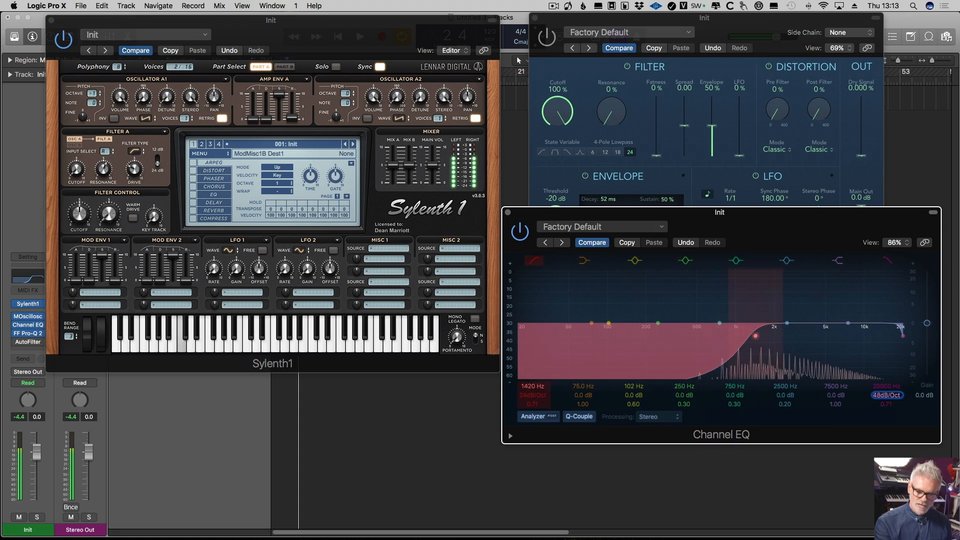Toggle the high cut band in Channel EQ
This screenshot has height=540, width=960.
pos(888,261)
